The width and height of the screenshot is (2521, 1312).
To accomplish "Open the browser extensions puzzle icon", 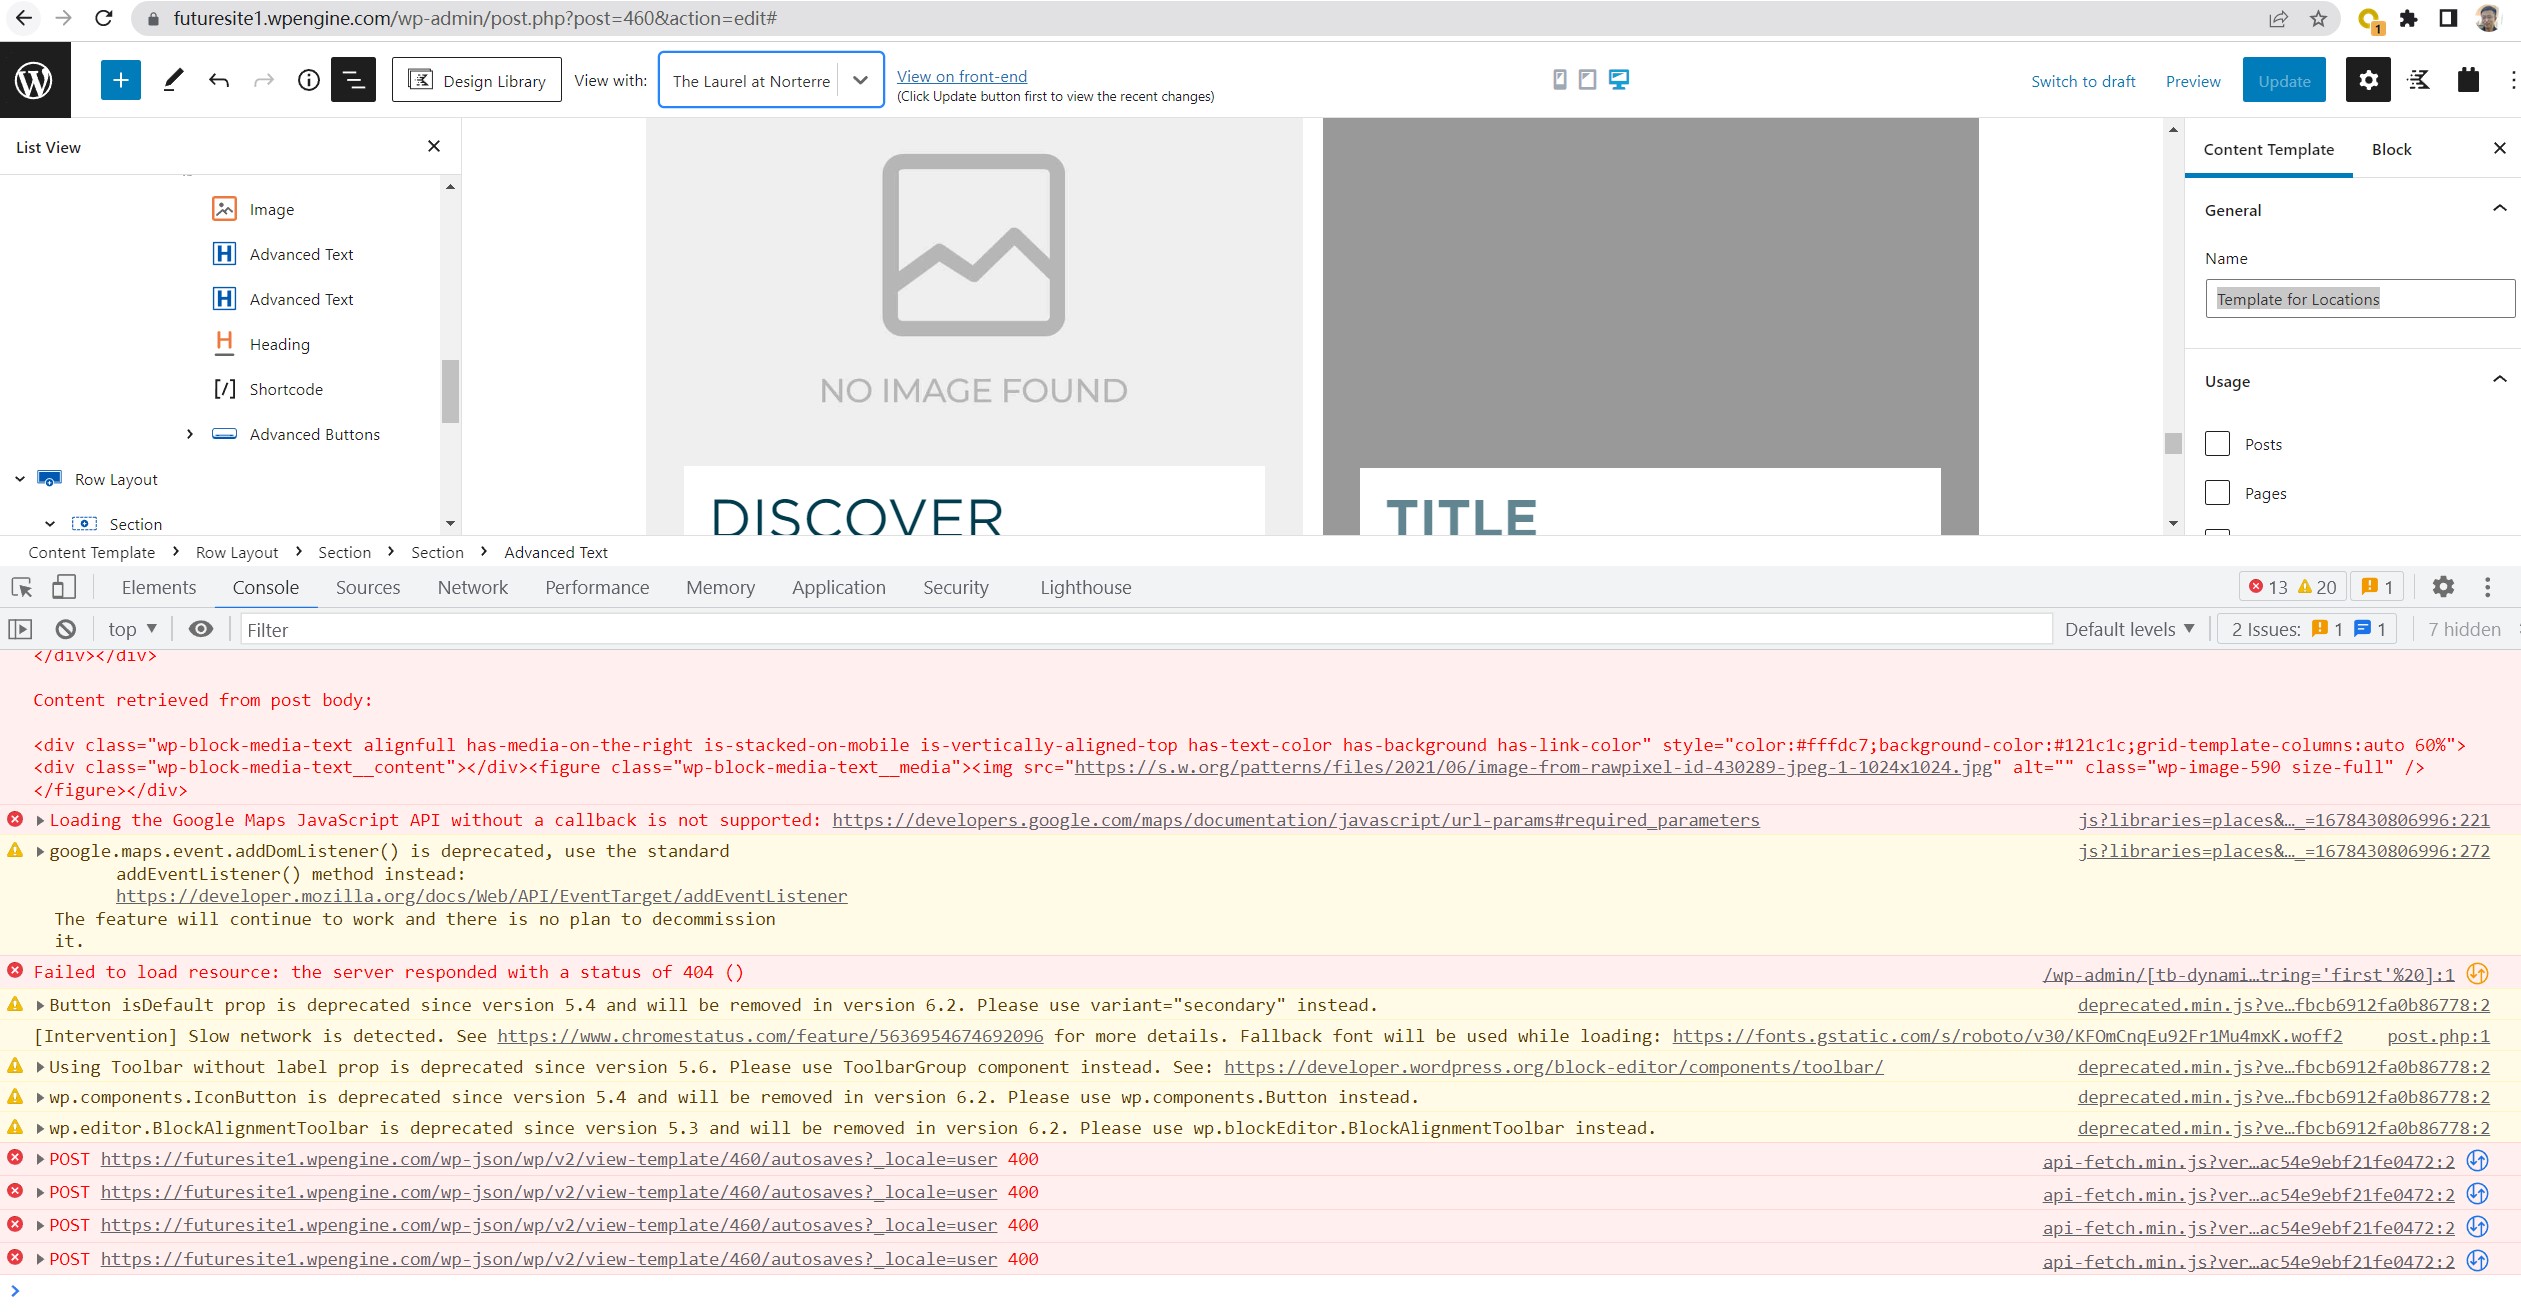I will pyautogui.click(x=2409, y=18).
